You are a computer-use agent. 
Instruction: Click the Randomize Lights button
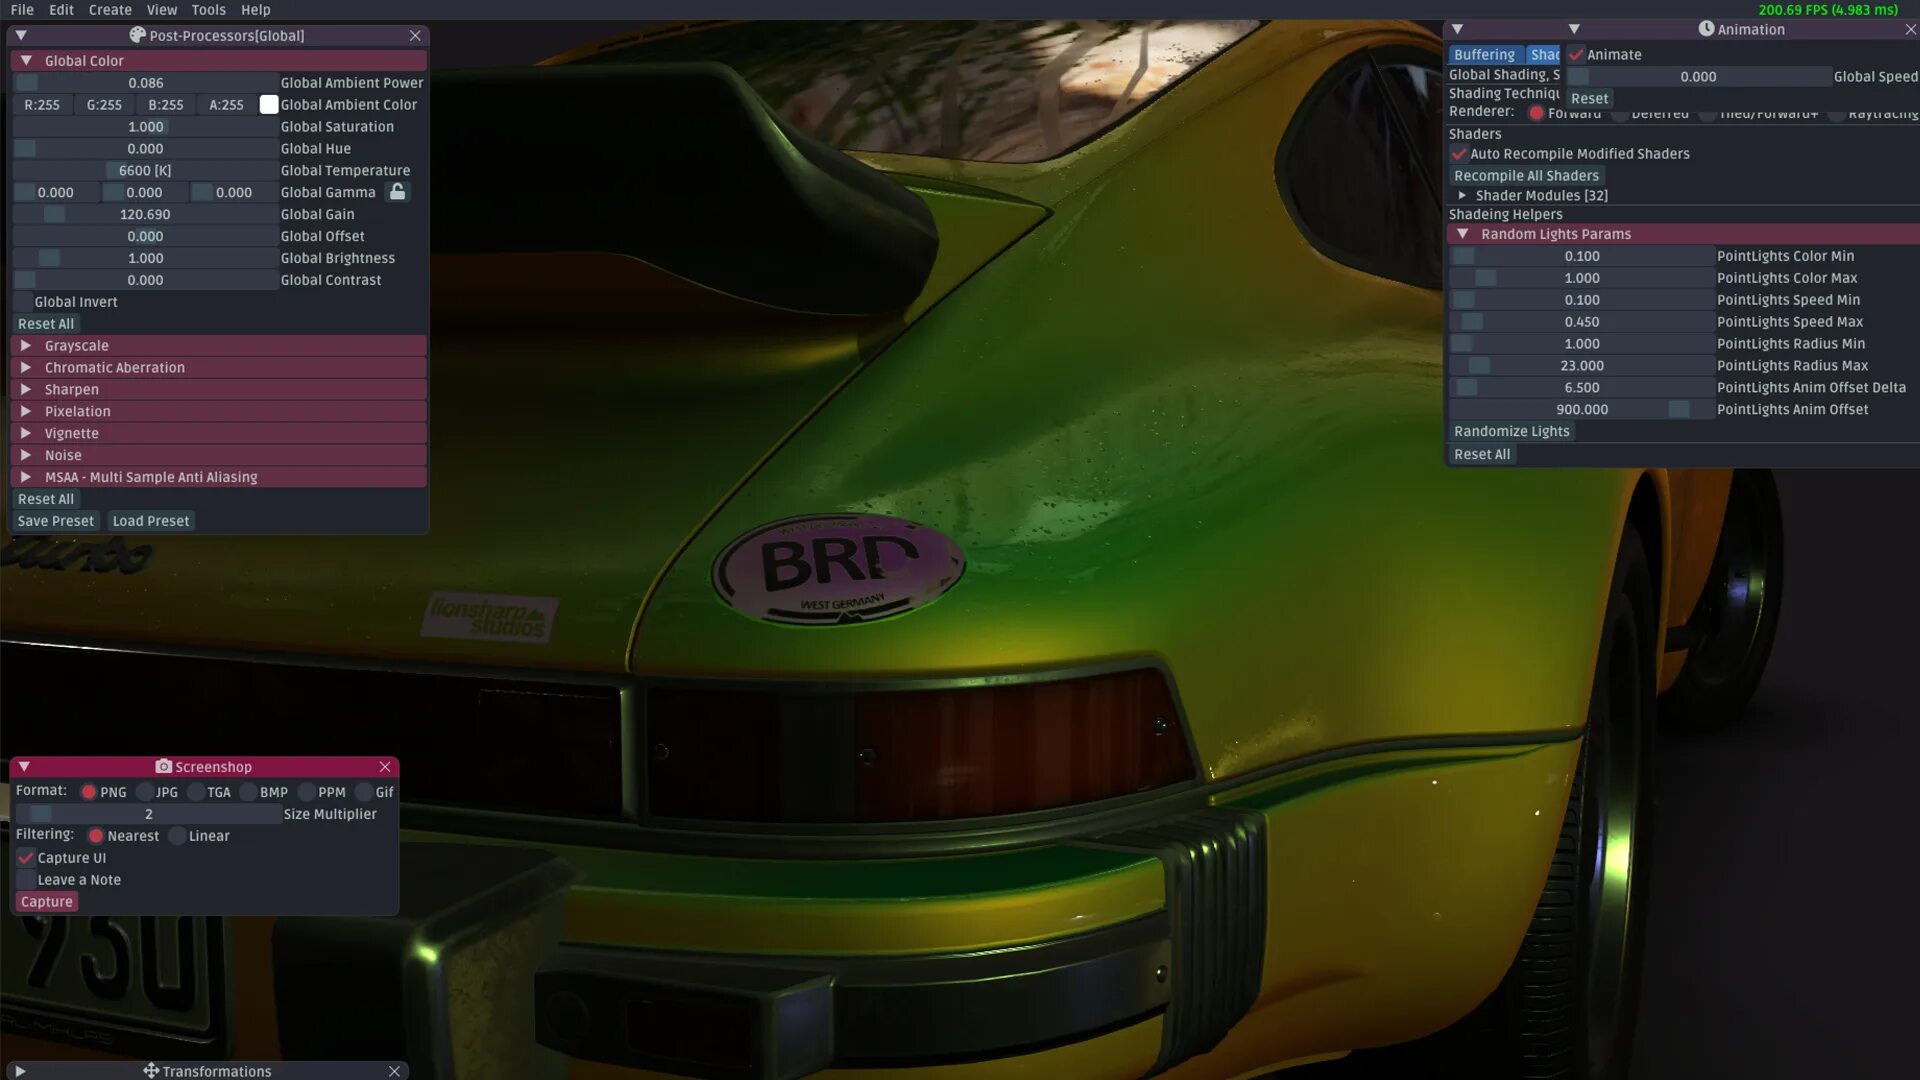(x=1511, y=431)
